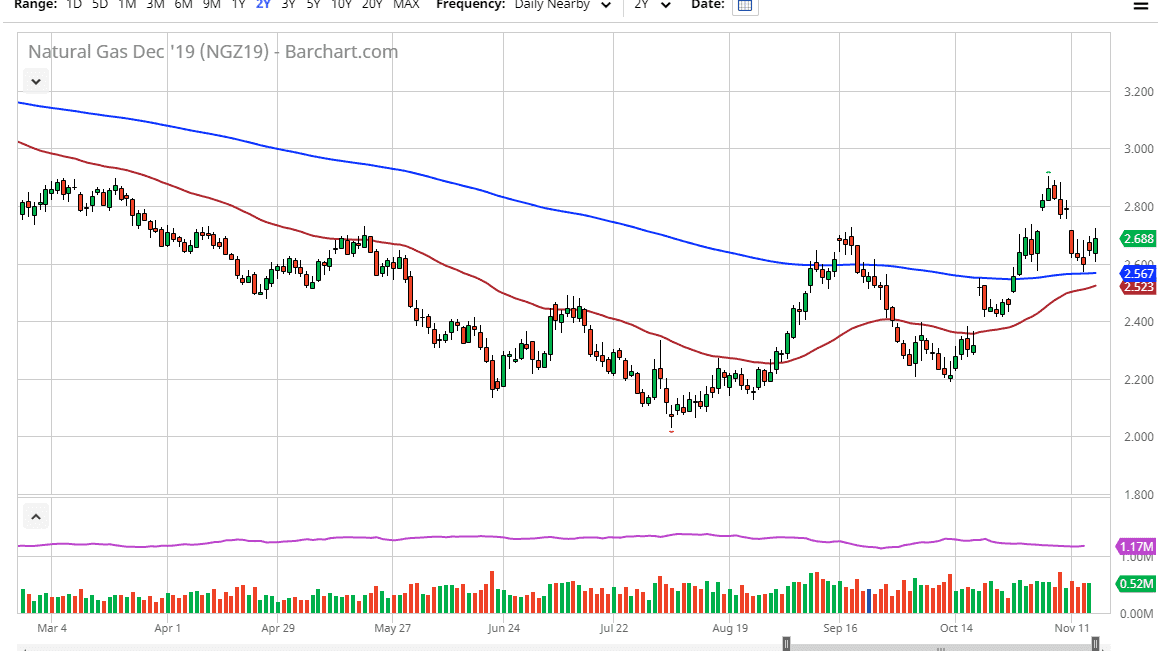
Task: Click the green 2.688 last price tag
Action: tap(1135, 239)
